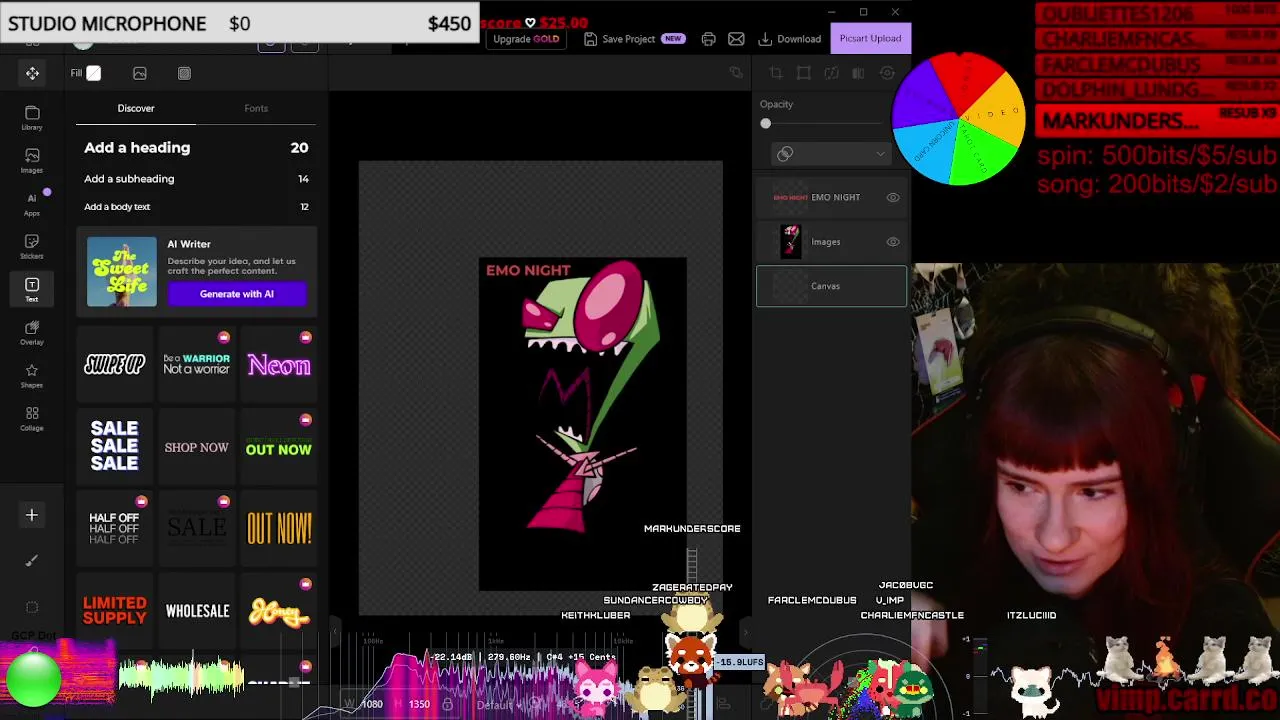Switch to the Fonts tab
Viewport: 1280px width, 720px height.
[x=256, y=108]
